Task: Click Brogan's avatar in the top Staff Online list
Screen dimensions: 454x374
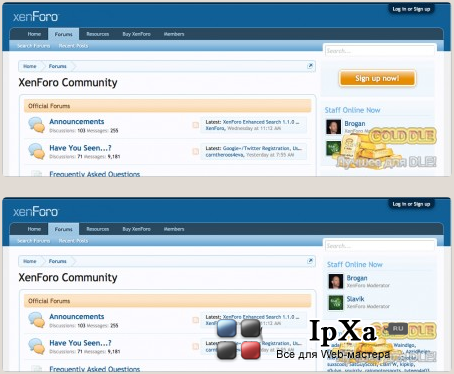Action: point(333,127)
